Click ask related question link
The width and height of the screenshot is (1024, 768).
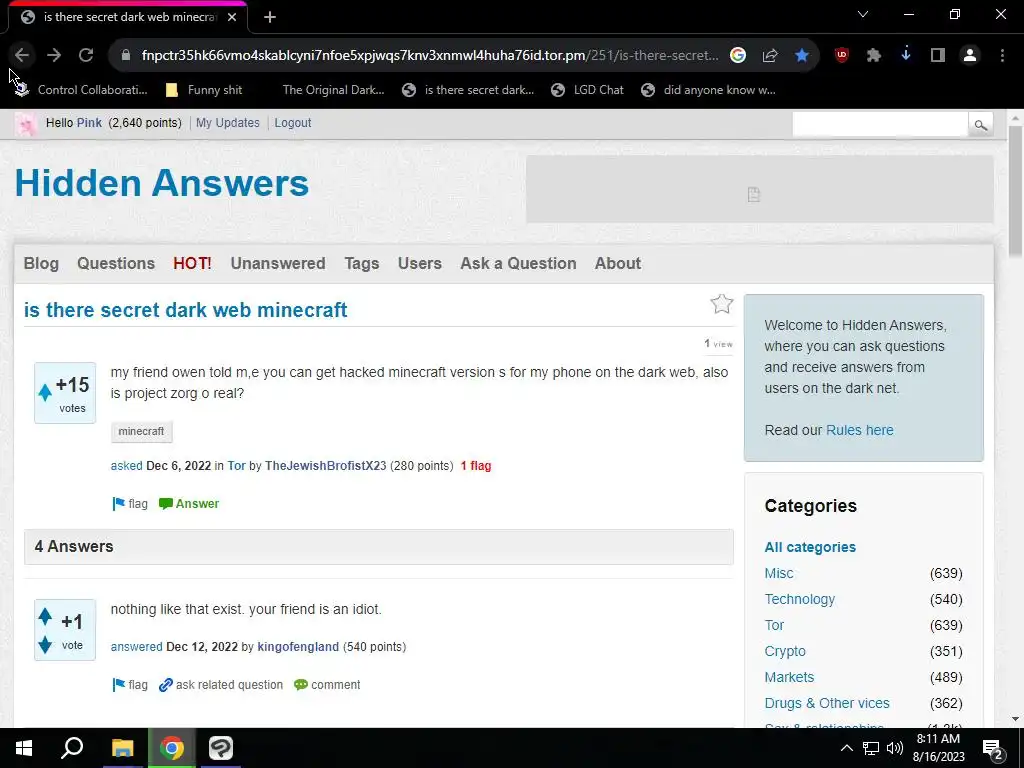pos(221,684)
